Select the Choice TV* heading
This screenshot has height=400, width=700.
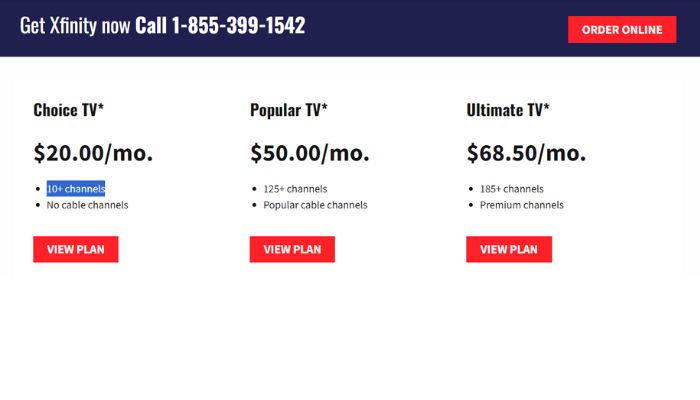coord(69,110)
